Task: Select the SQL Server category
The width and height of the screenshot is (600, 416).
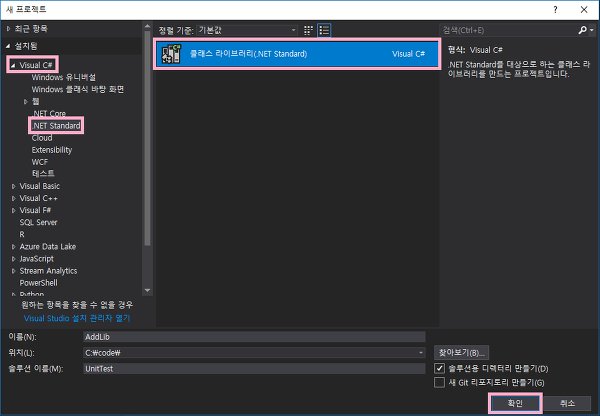Action: pyautogui.click(x=38, y=222)
